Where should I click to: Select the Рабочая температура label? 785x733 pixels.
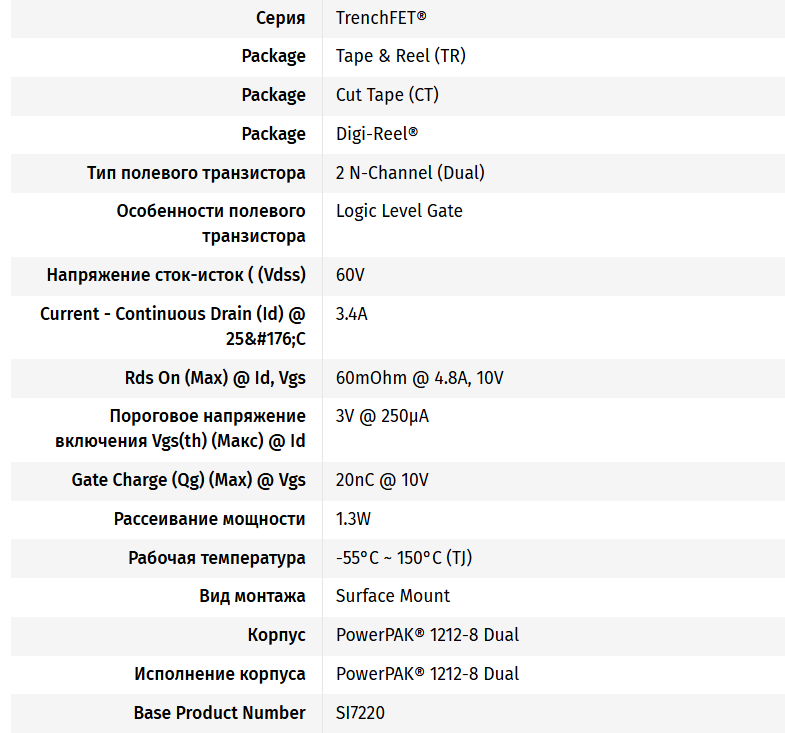click(x=217, y=558)
